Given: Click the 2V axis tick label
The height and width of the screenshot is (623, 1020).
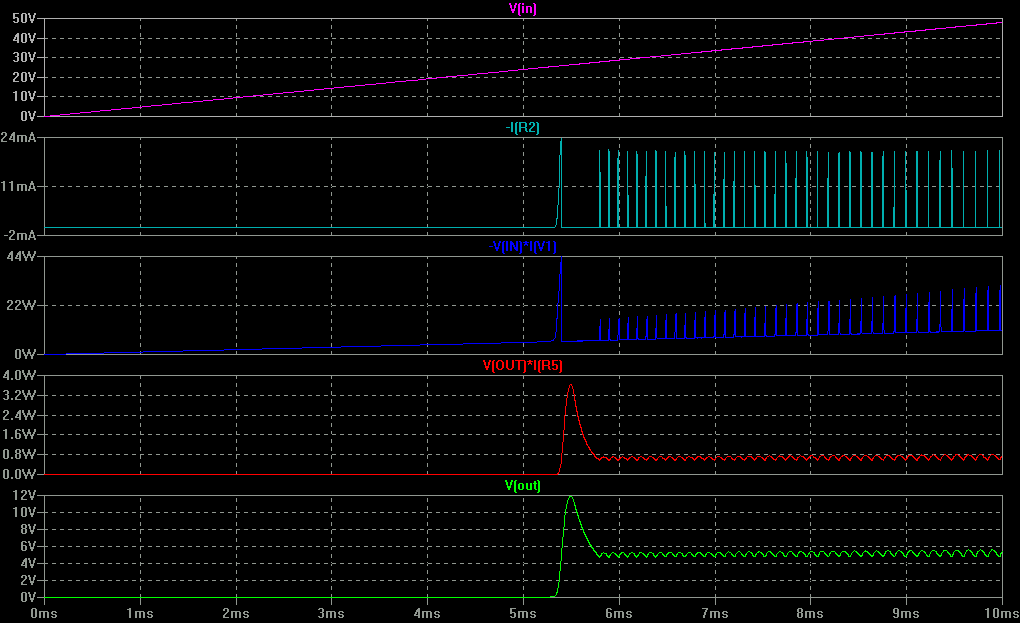Looking at the screenshot, I should [28, 580].
